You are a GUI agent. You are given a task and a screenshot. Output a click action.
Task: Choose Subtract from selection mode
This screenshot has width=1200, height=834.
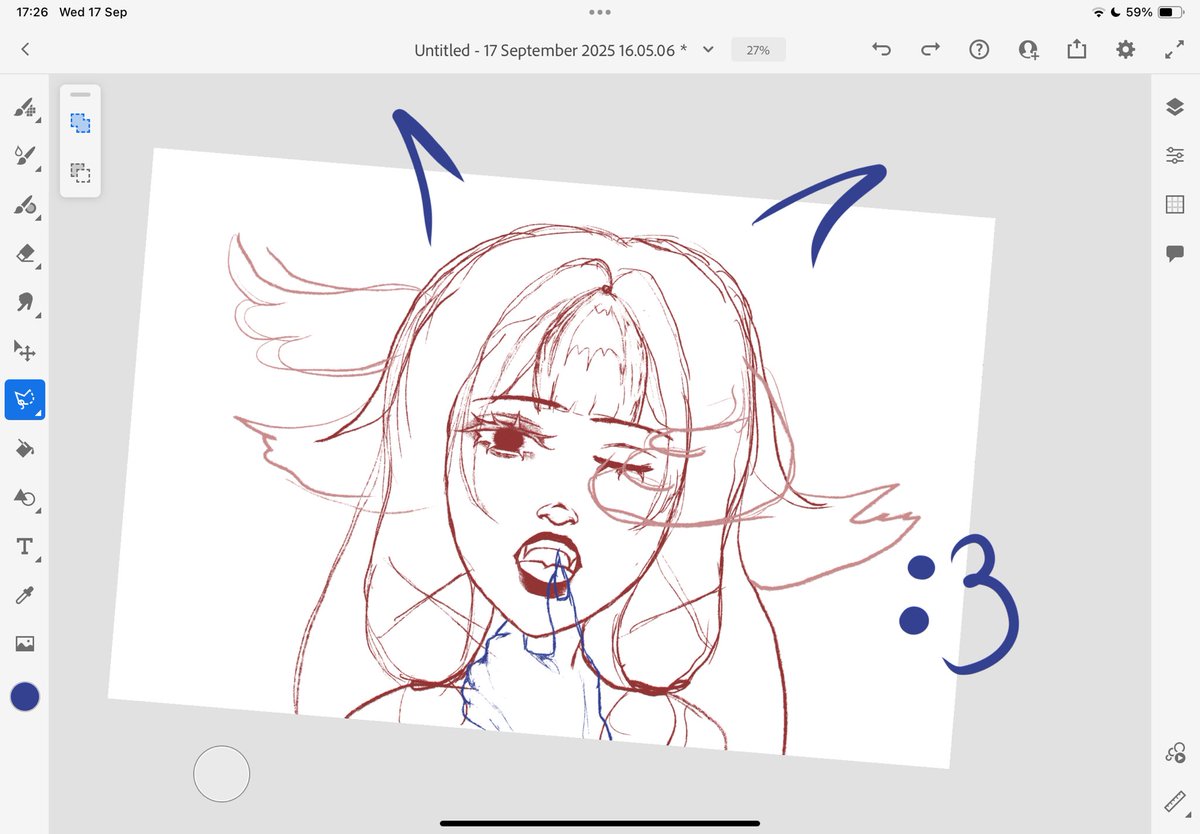click(80, 172)
